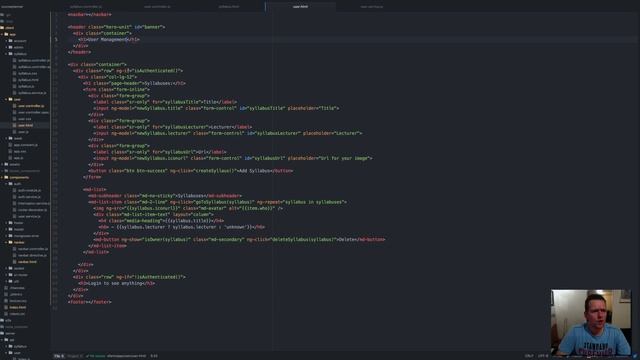This screenshot has height=360, width=640.
Task: Click the folder icon beside the client root
Action: pos(2,28)
